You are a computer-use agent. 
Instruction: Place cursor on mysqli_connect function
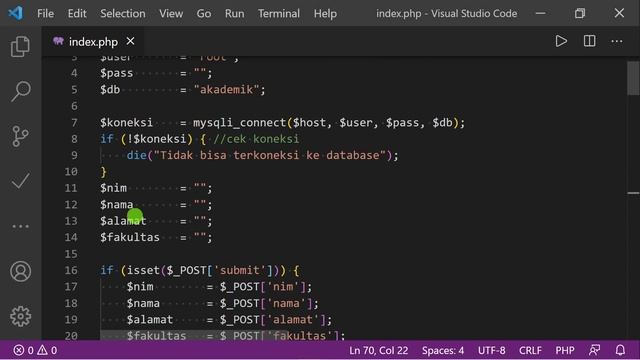click(x=240, y=122)
